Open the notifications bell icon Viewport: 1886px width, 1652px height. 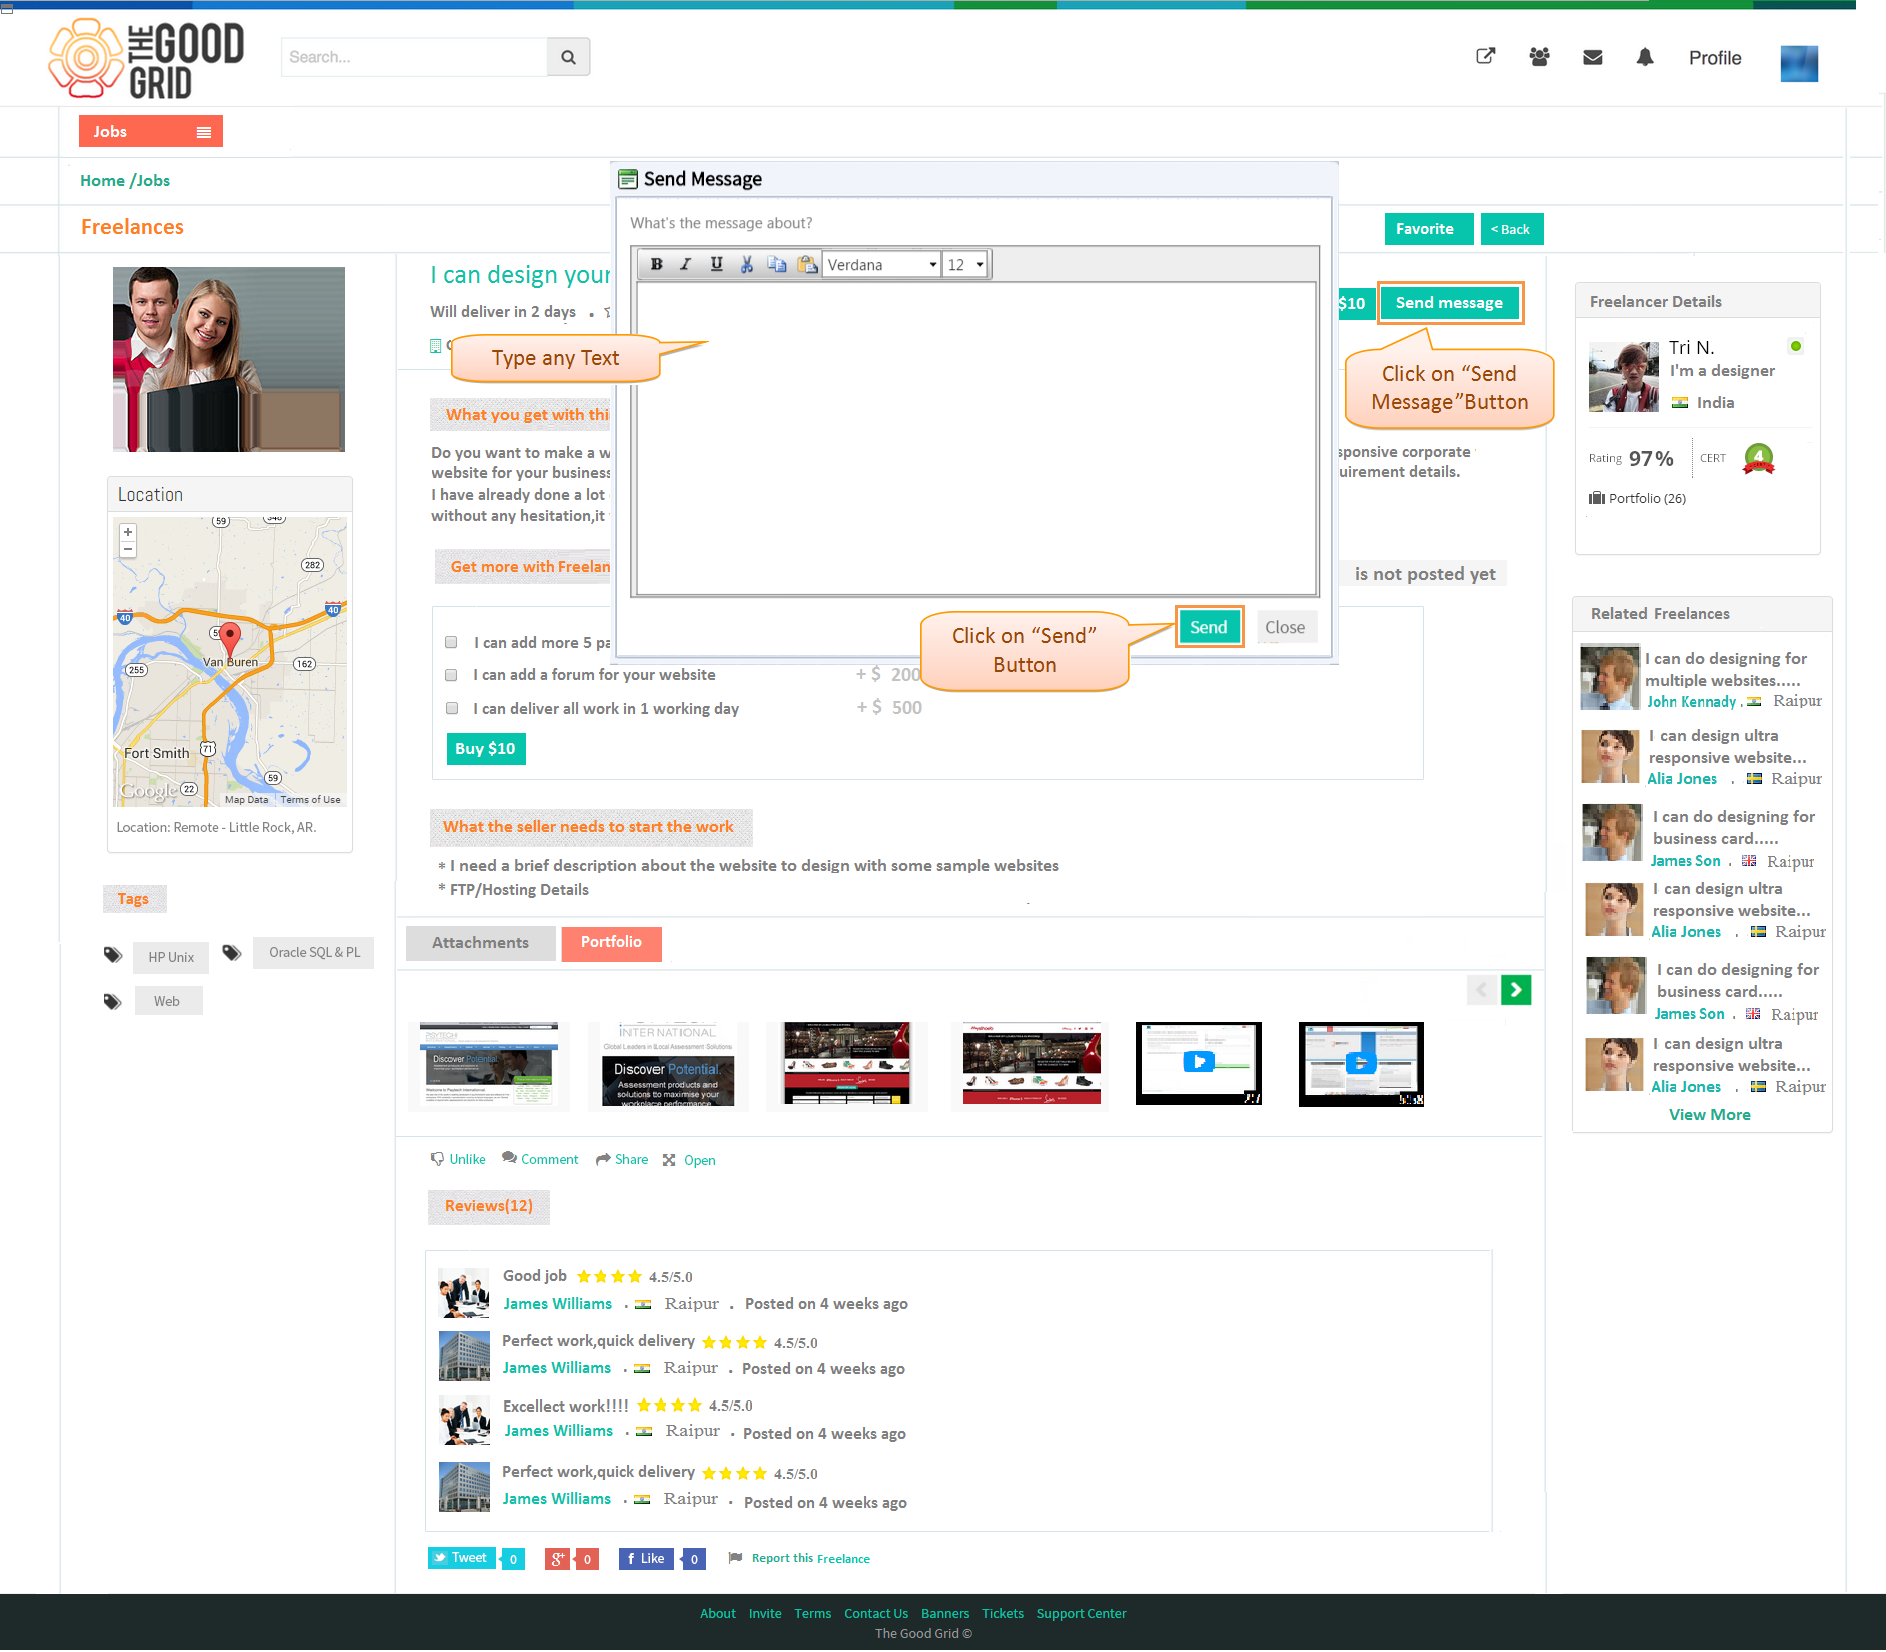[x=1645, y=57]
